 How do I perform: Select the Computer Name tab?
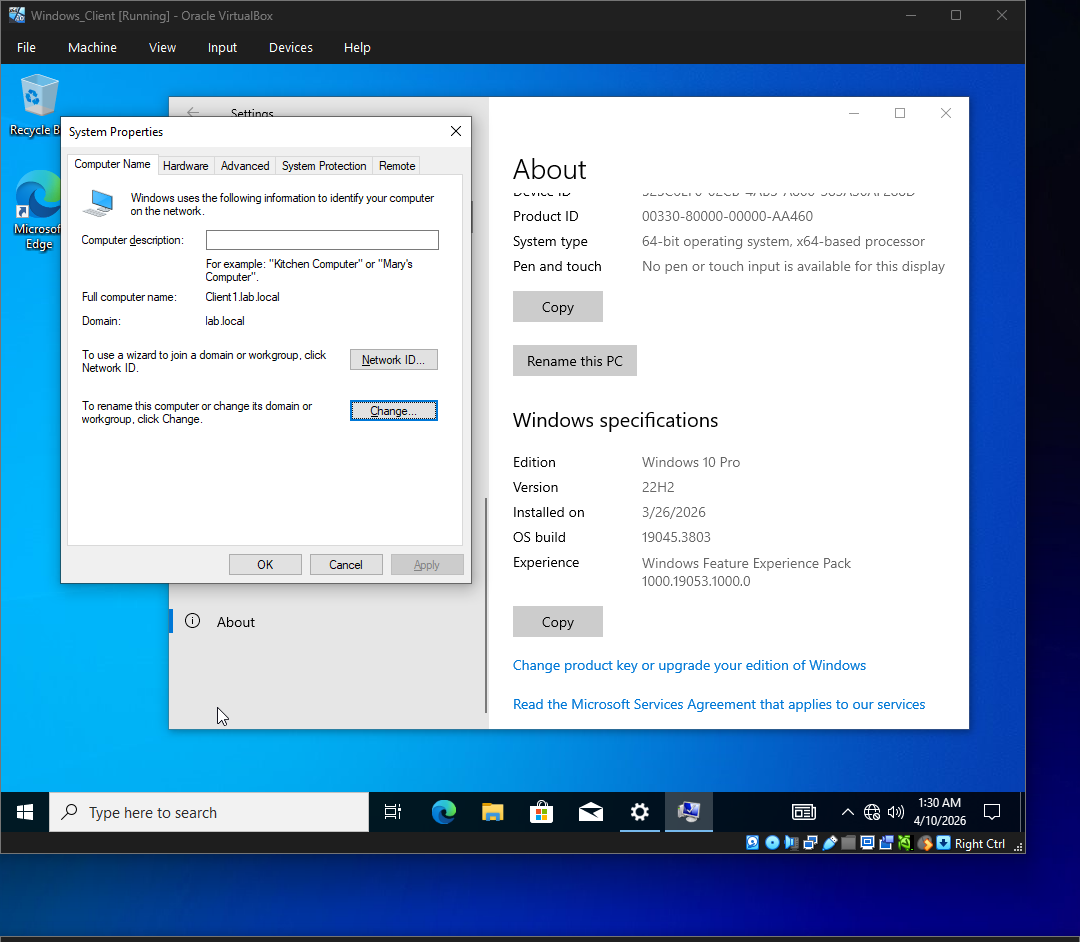[112, 164]
